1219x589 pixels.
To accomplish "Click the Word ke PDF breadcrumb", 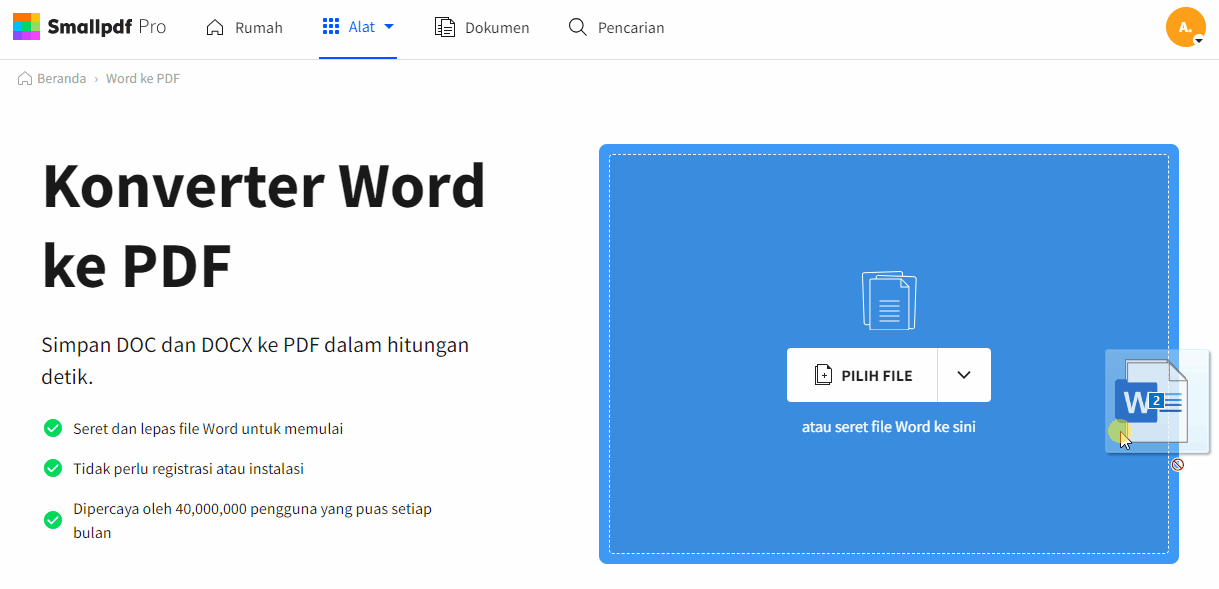I will click(143, 78).
